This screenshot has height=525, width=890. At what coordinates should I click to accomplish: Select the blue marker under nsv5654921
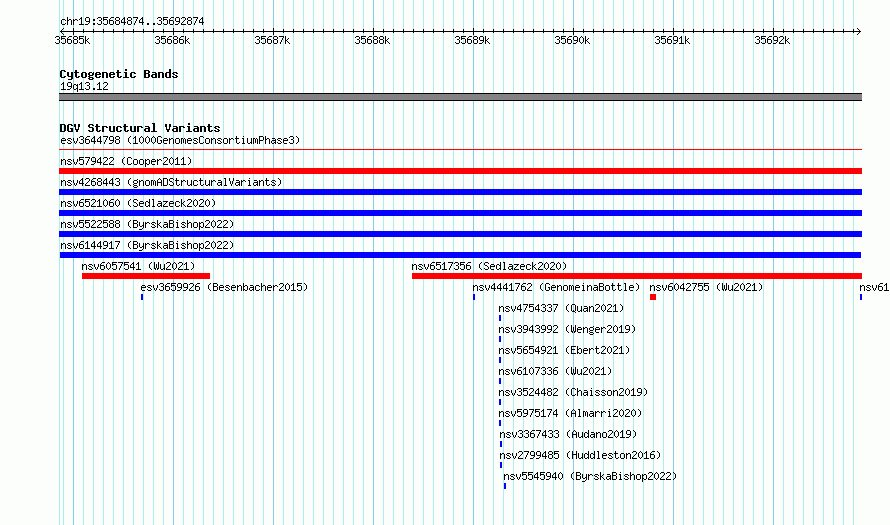coord(500,360)
